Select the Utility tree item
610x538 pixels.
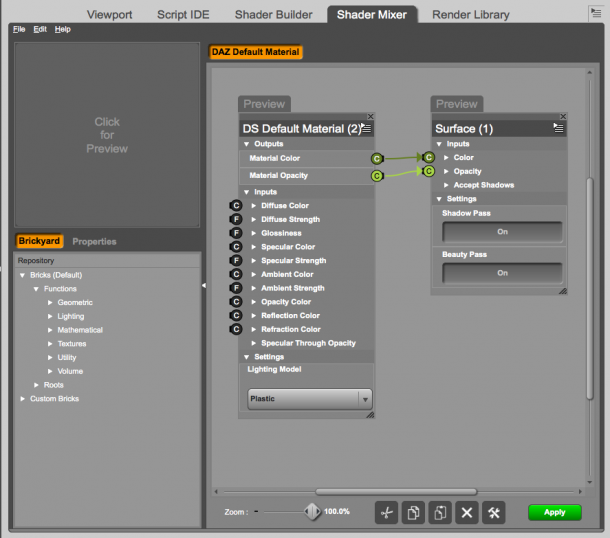[x=67, y=357]
